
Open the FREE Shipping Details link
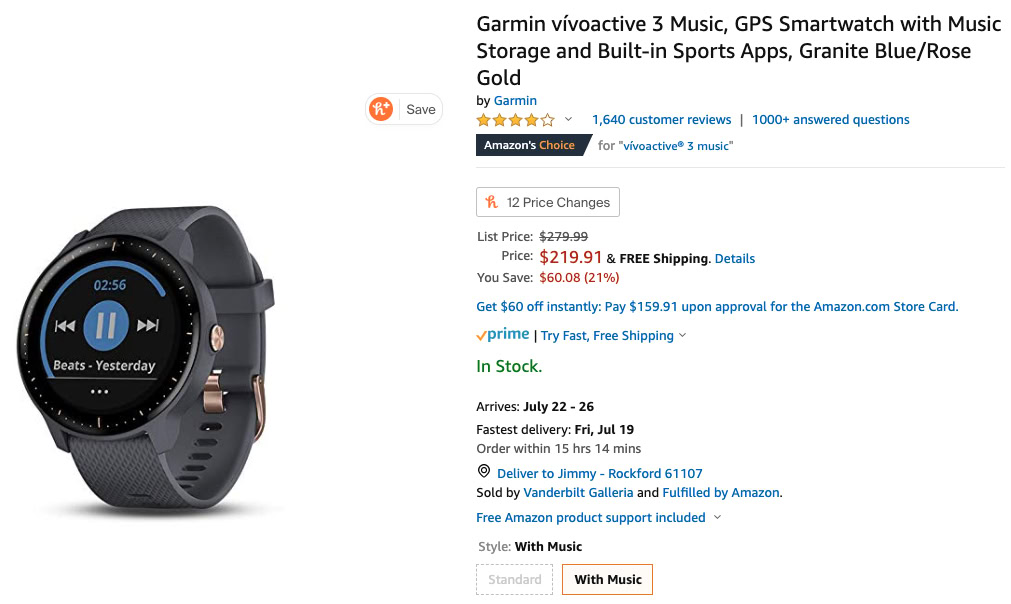735,258
